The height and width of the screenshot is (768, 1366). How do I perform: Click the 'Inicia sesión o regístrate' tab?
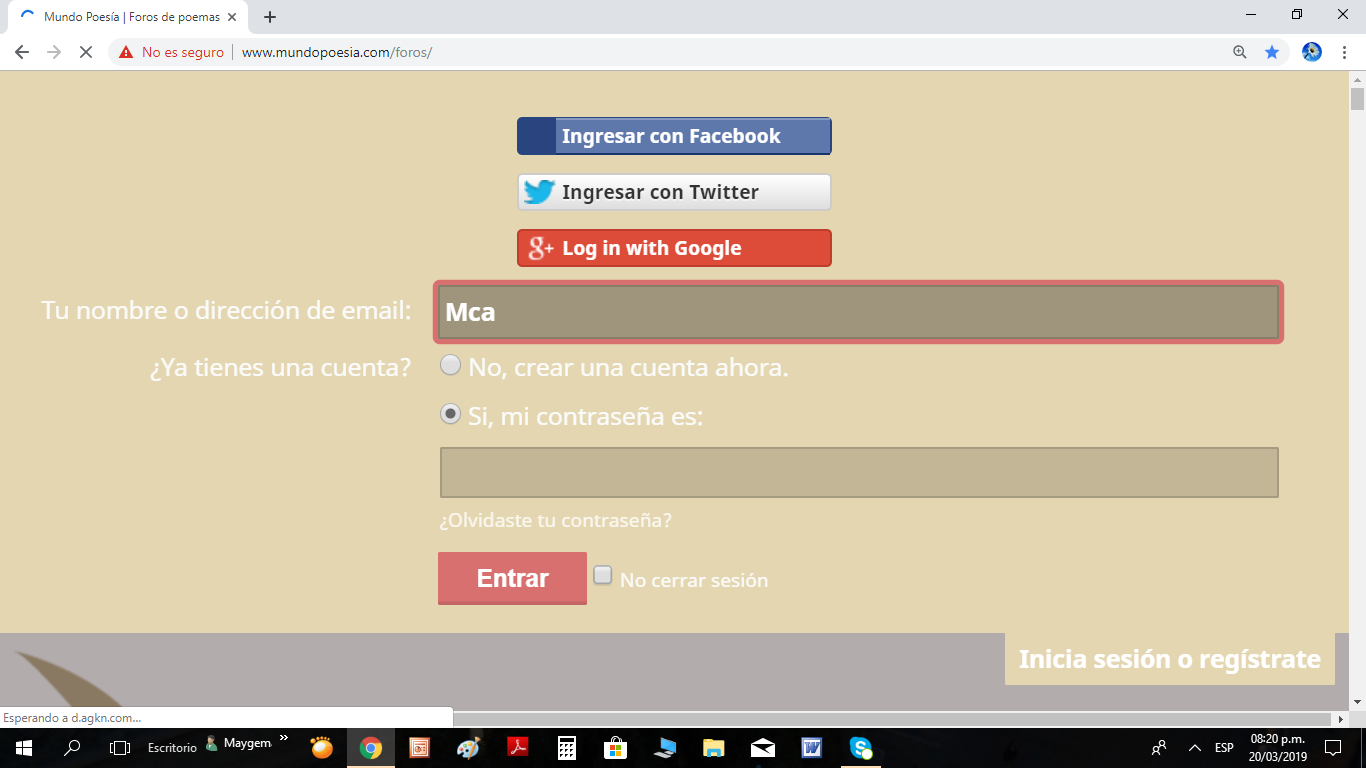[1169, 659]
